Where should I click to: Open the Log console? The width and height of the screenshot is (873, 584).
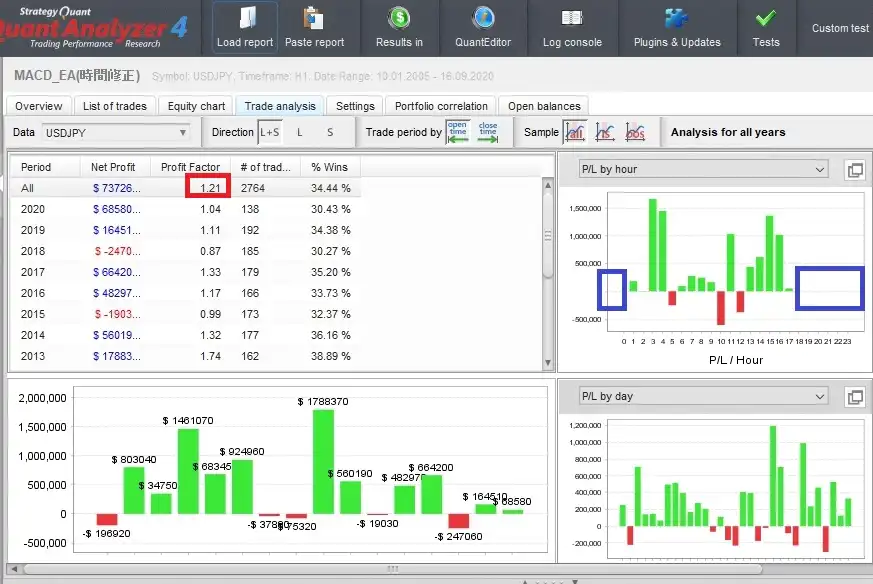(572, 19)
